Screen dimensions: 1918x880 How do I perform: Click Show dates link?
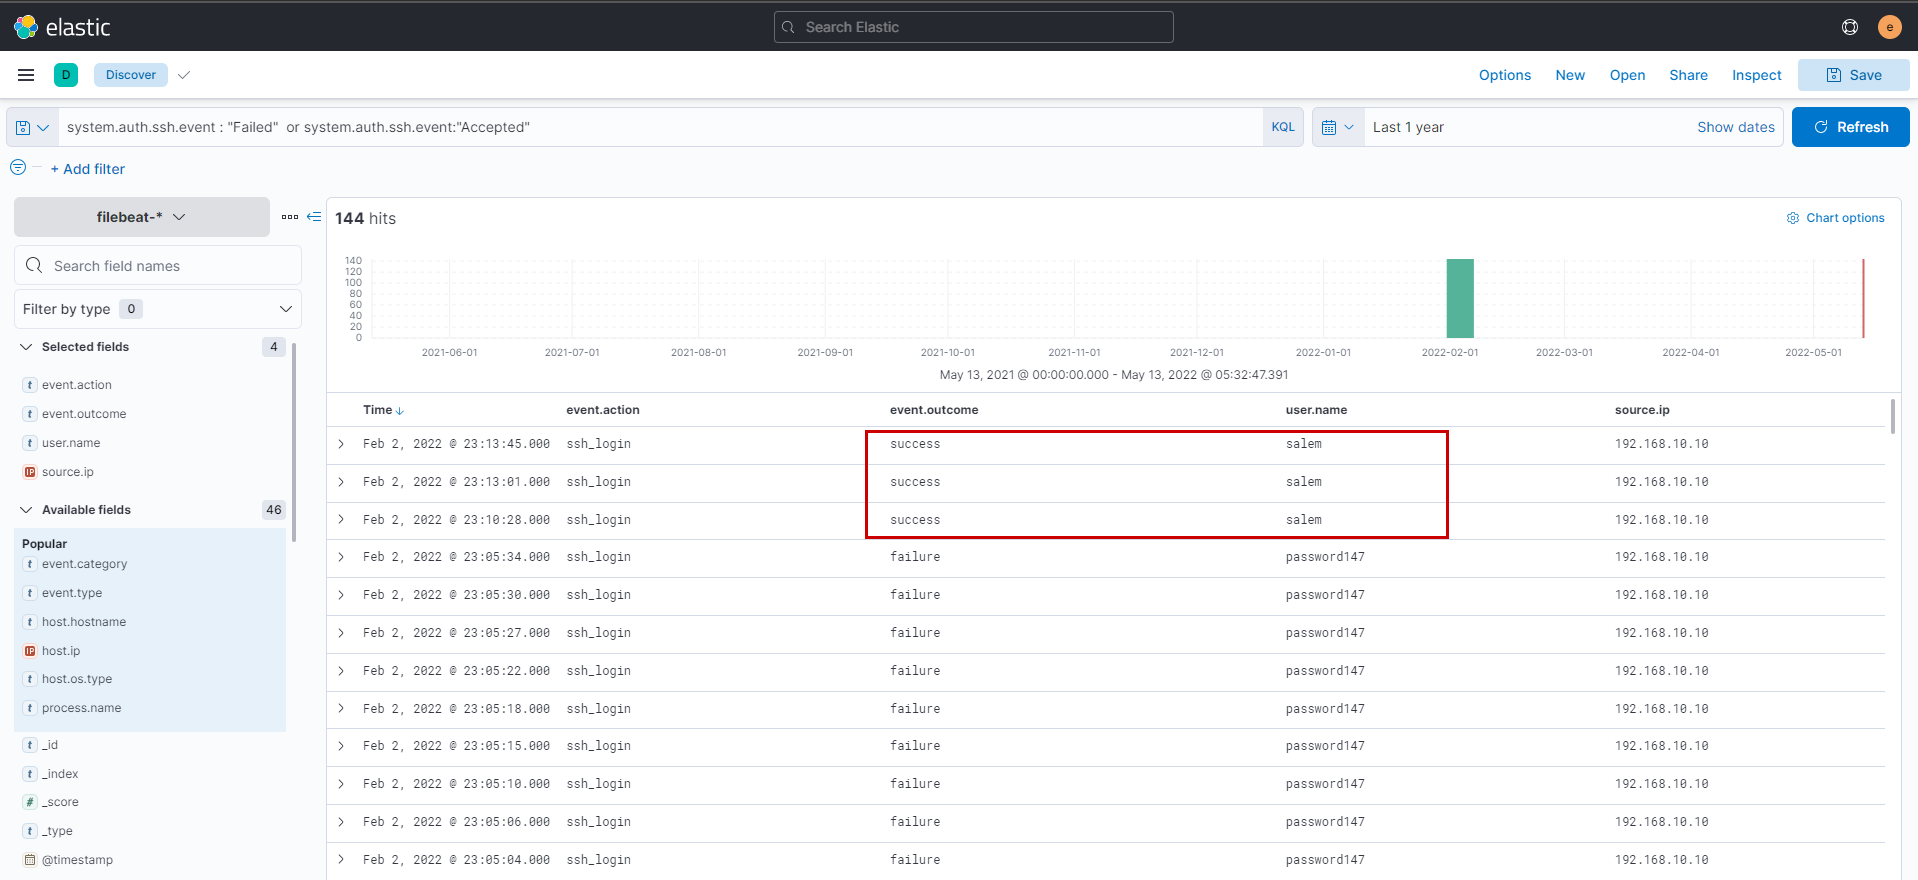pos(1735,127)
